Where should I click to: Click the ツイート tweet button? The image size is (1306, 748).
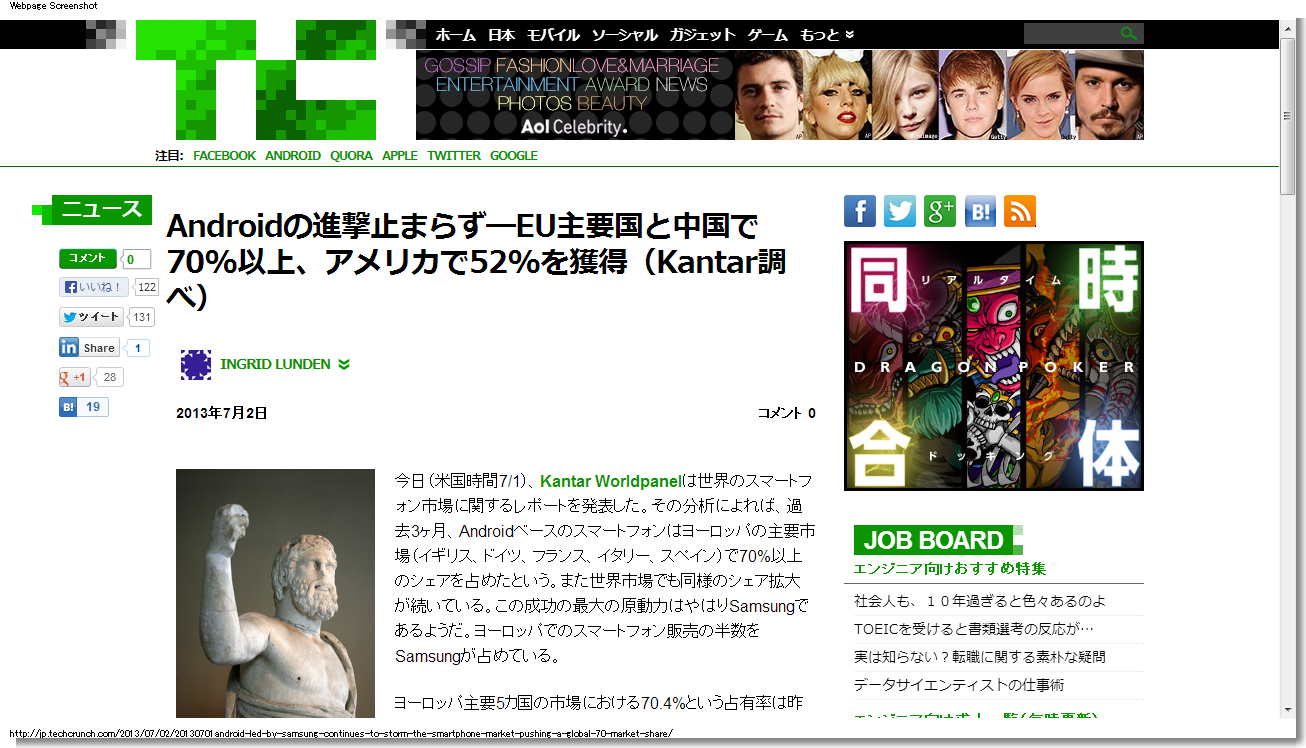tap(91, 317)
